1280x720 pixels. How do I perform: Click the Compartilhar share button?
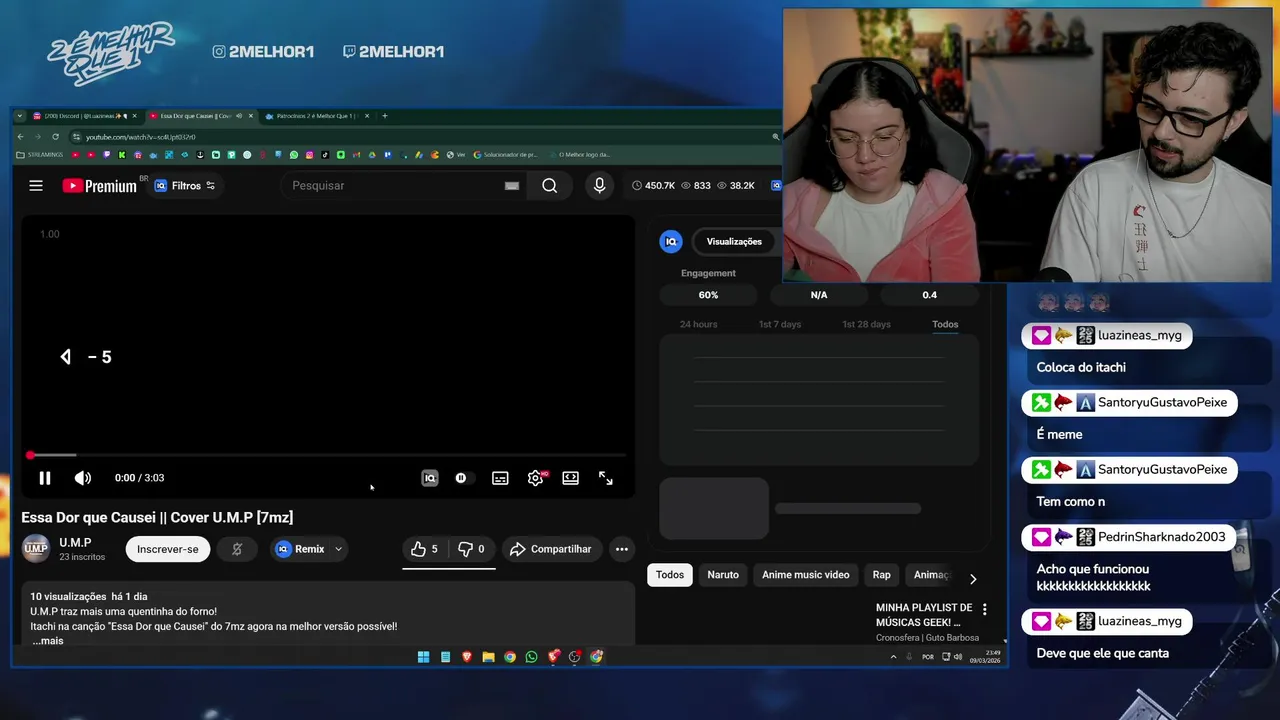click(x=551, y=549)
